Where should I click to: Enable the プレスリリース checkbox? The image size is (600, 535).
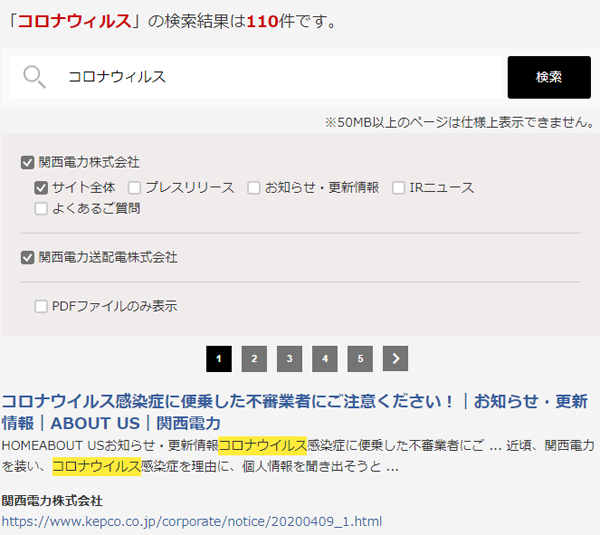[x=134, y=188]
